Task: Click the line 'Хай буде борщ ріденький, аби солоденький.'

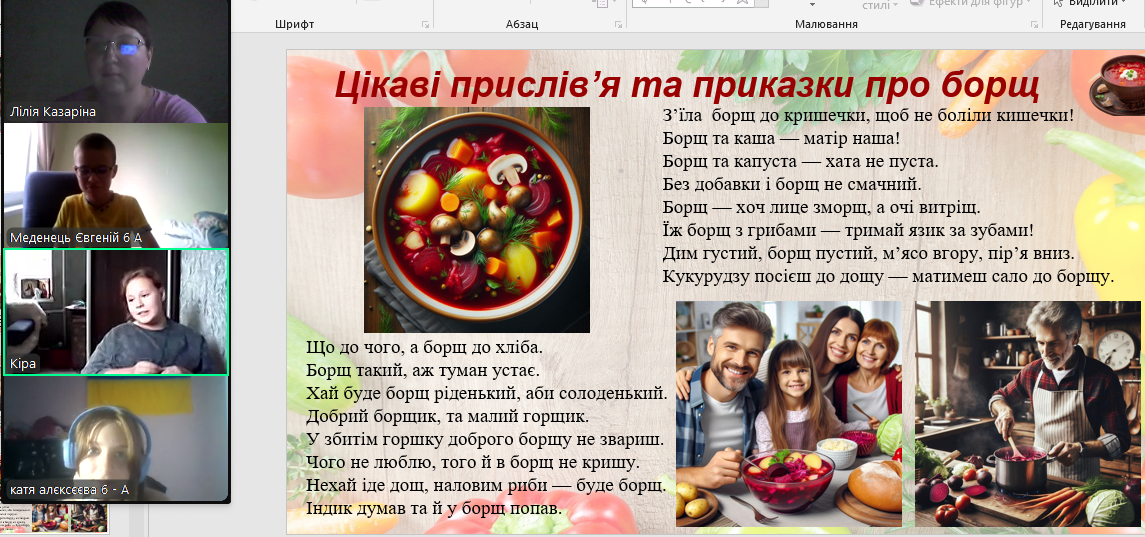Action: point(487,394)
